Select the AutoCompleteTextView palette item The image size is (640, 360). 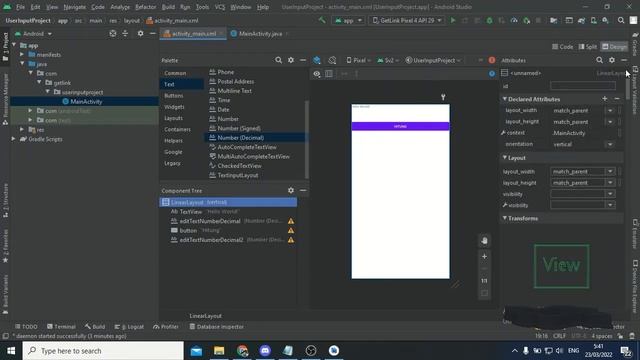tap(247, 147)
